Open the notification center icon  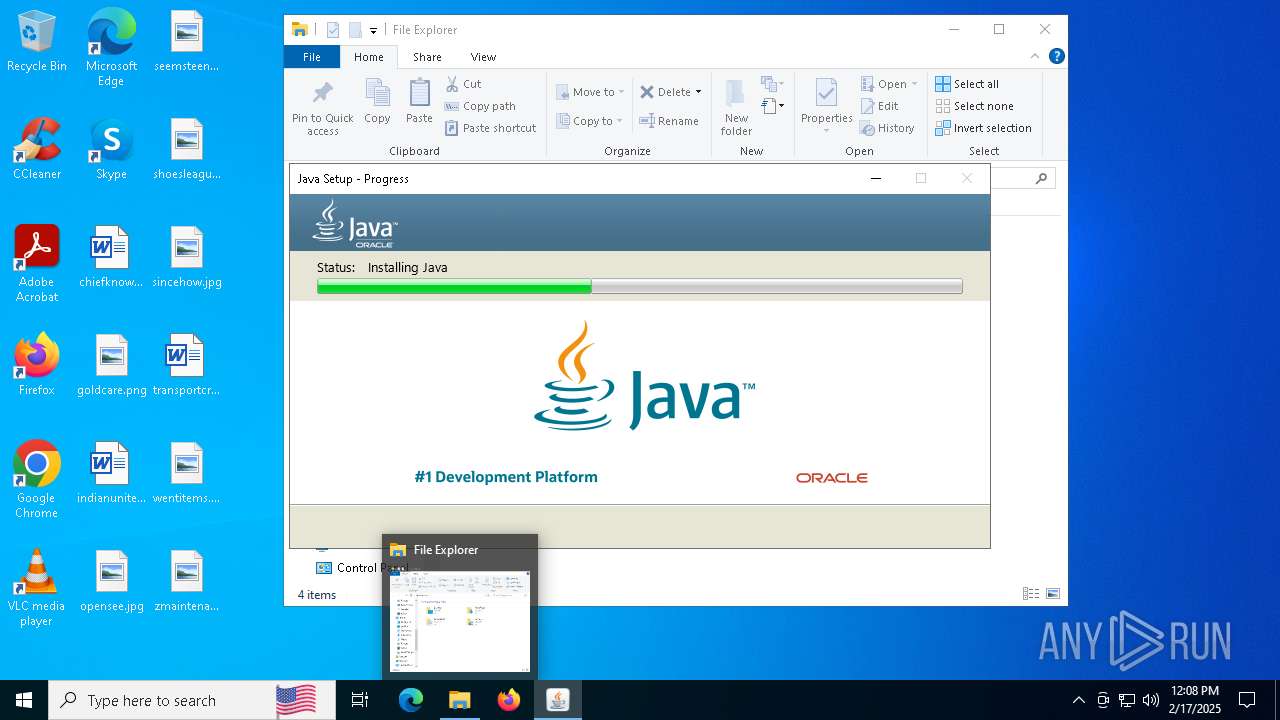pos(1247,700)
